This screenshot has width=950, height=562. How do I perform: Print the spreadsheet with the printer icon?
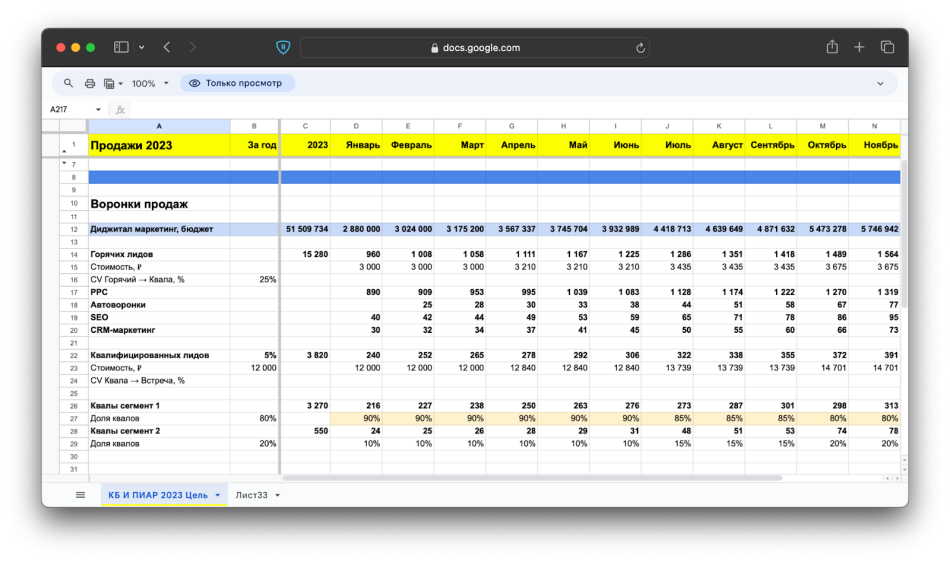pyautogui.click(x=90, y=84)
